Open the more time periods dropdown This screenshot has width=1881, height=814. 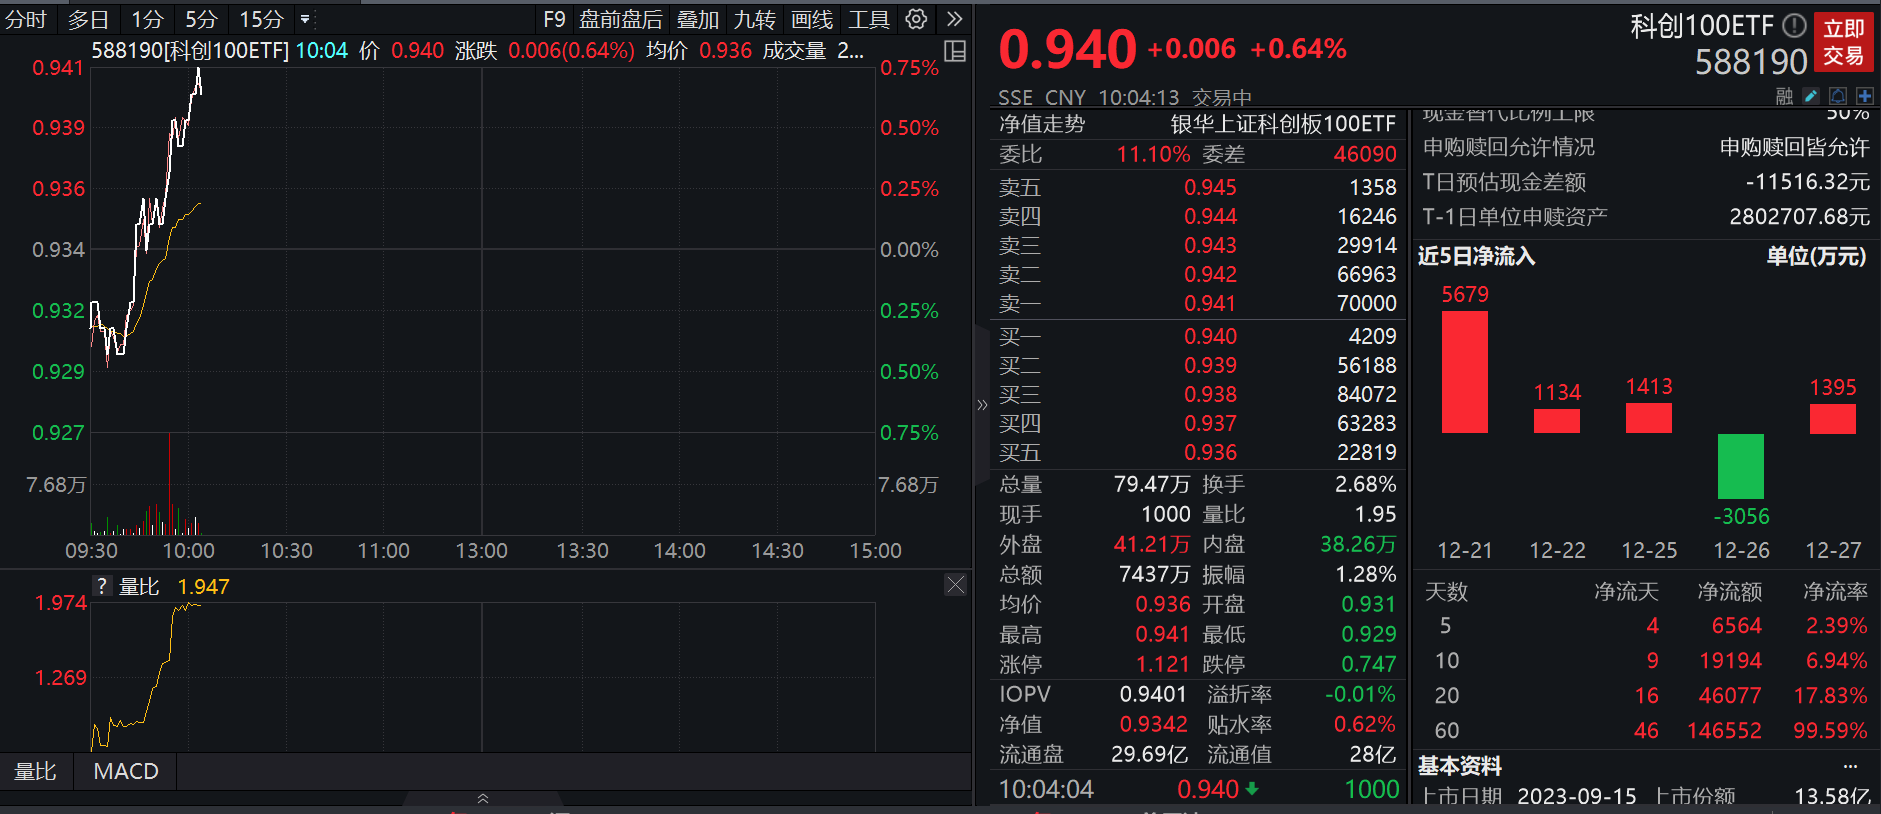click(x=305, y=19)
